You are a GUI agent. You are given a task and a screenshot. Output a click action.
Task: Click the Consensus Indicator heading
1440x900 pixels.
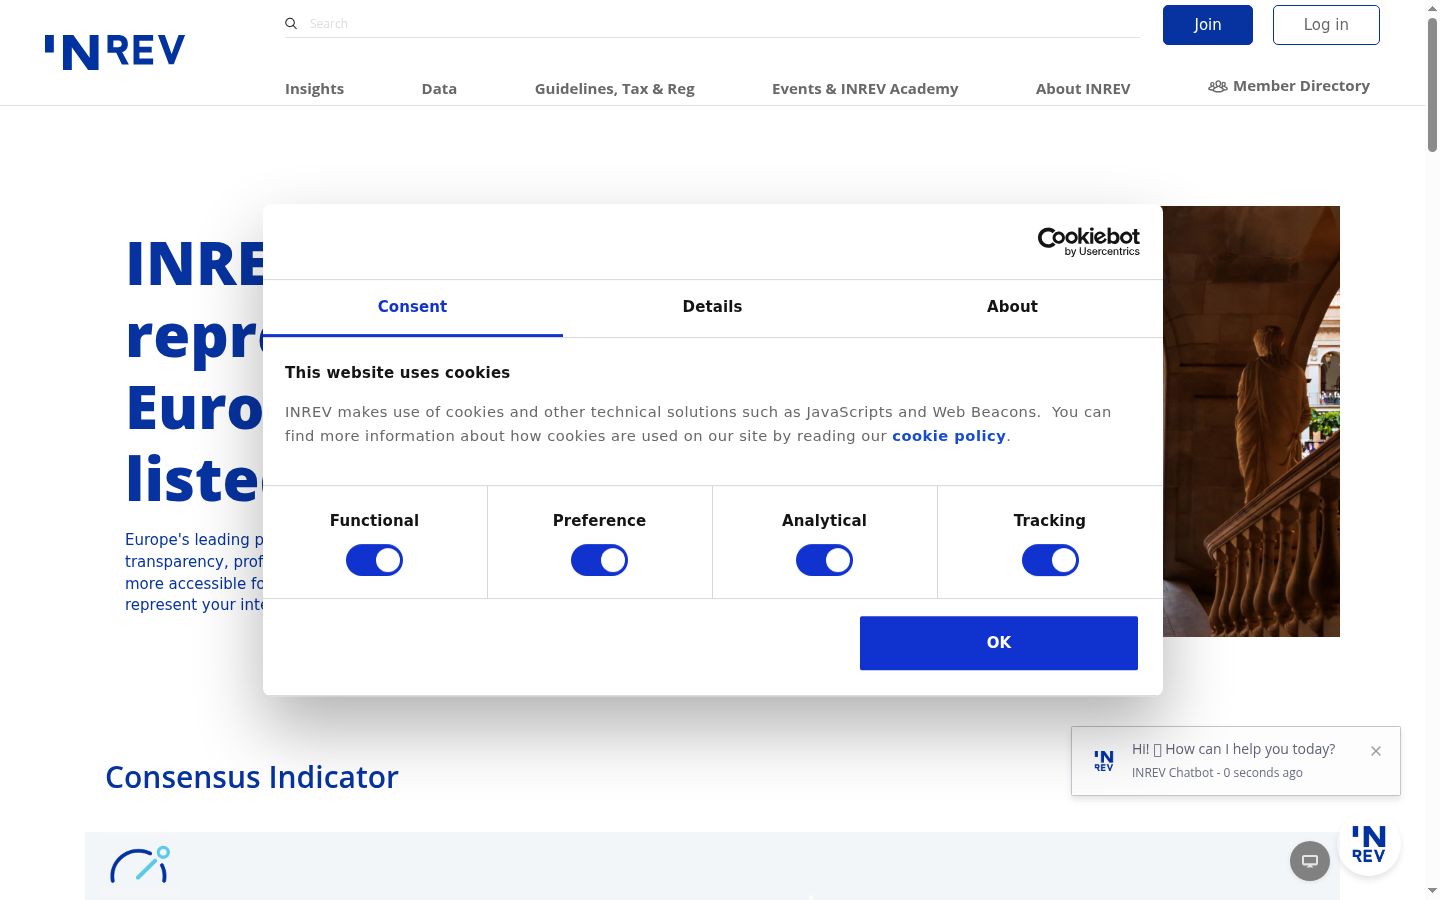point(252,777)
